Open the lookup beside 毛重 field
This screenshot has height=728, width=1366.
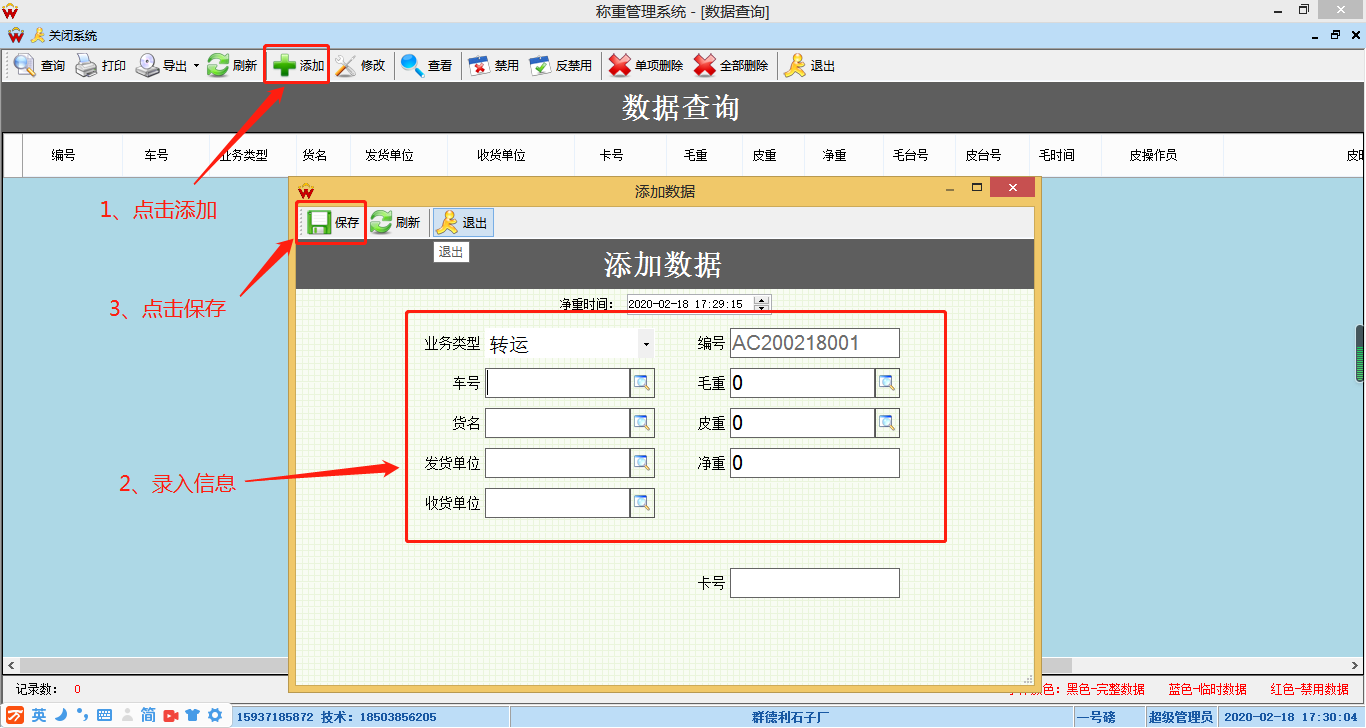pos(887,383)
